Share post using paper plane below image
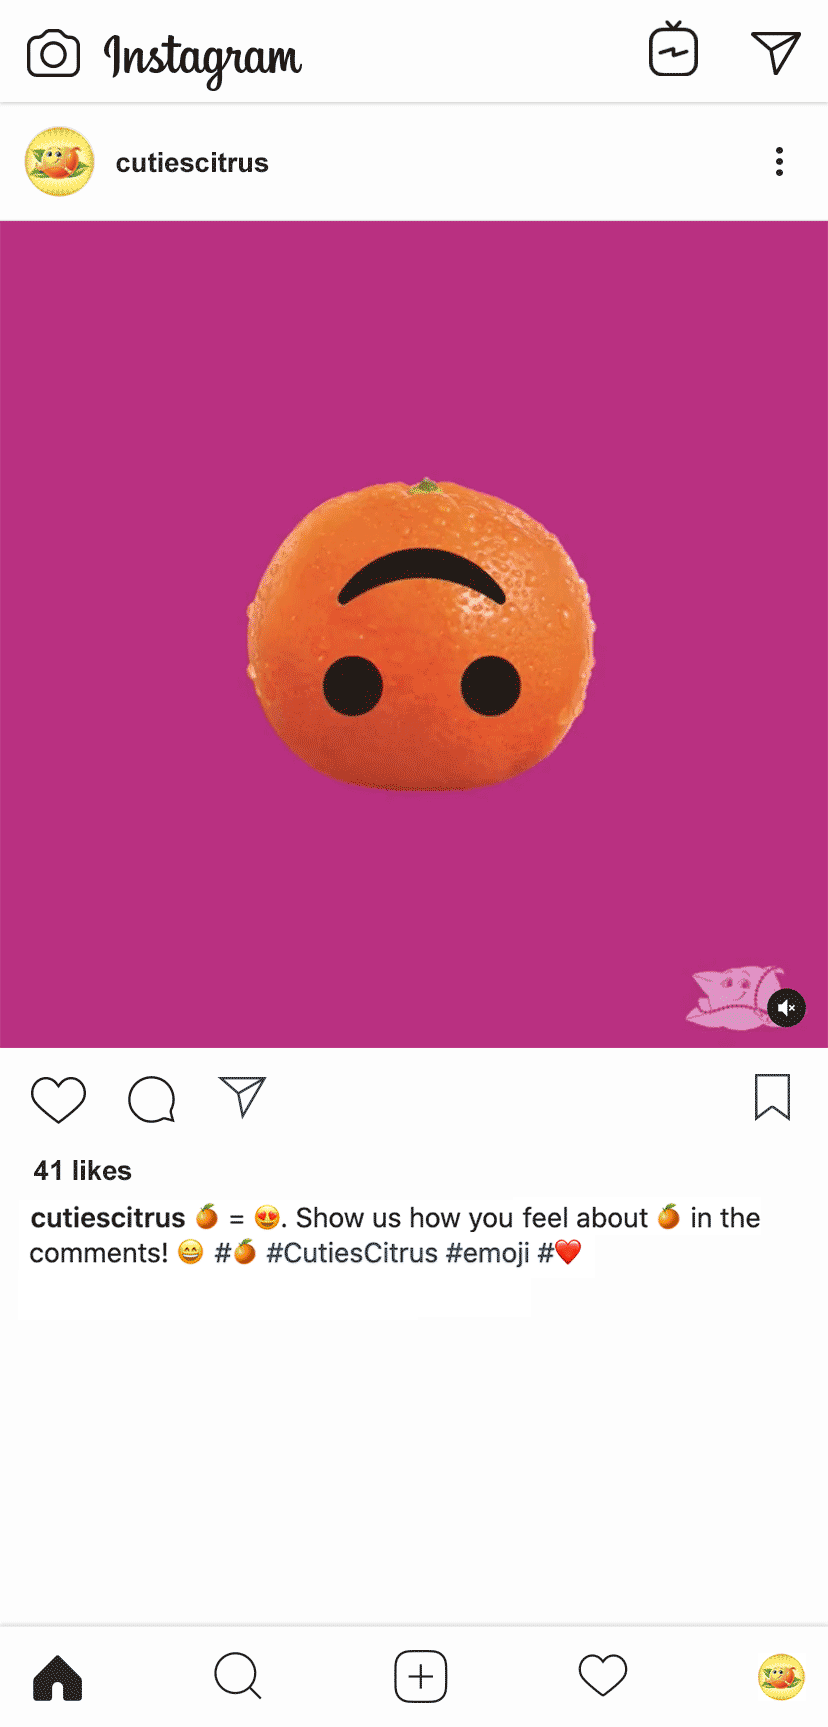 (x=242, y=1096)
